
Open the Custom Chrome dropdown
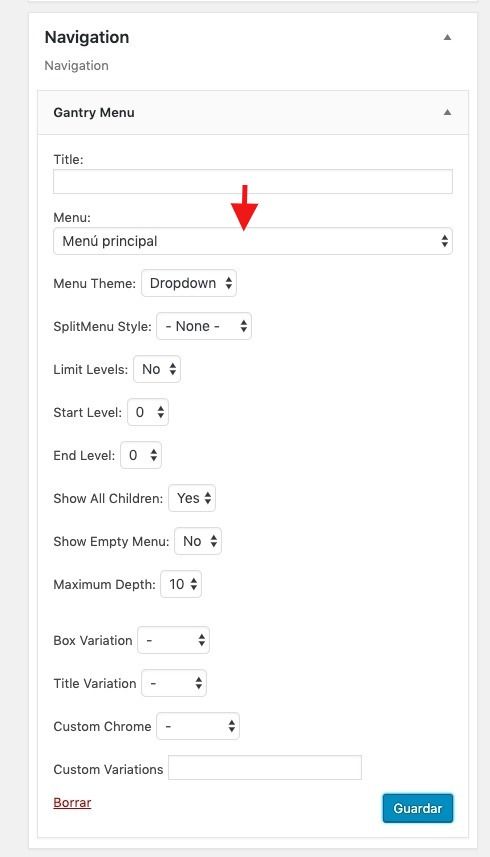pos(198,727)
